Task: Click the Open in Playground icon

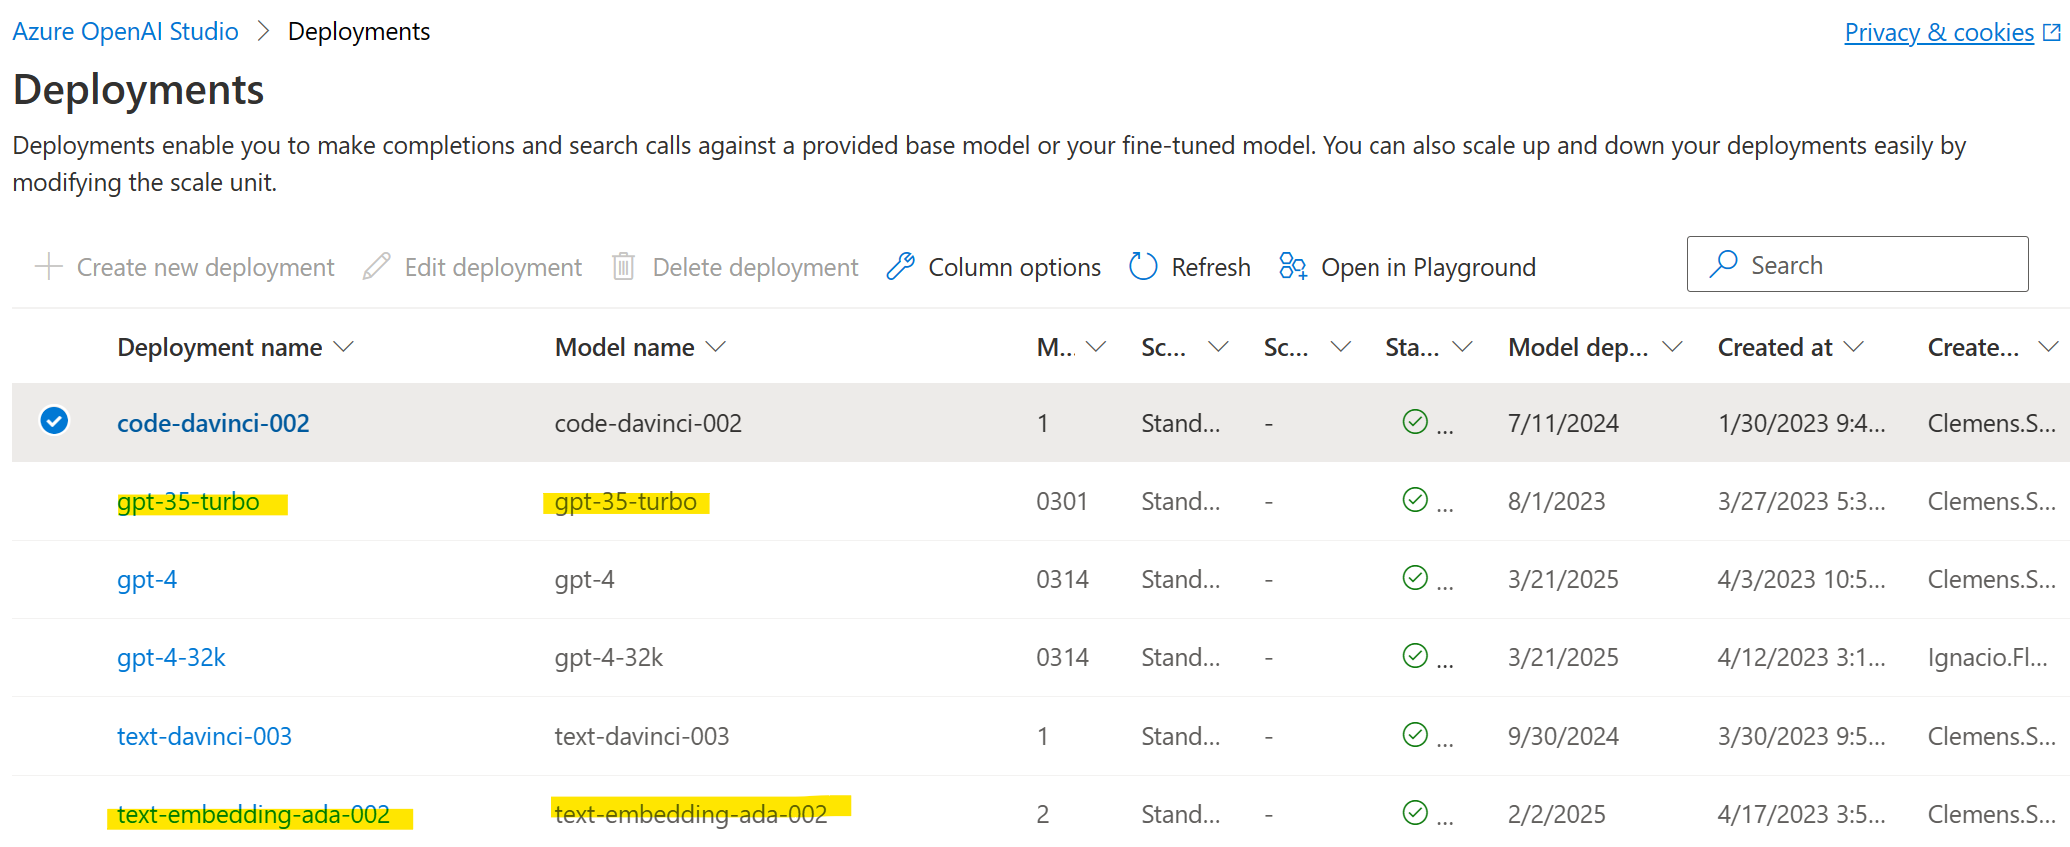Action: pyautogui.click(x=1293, y=267)
